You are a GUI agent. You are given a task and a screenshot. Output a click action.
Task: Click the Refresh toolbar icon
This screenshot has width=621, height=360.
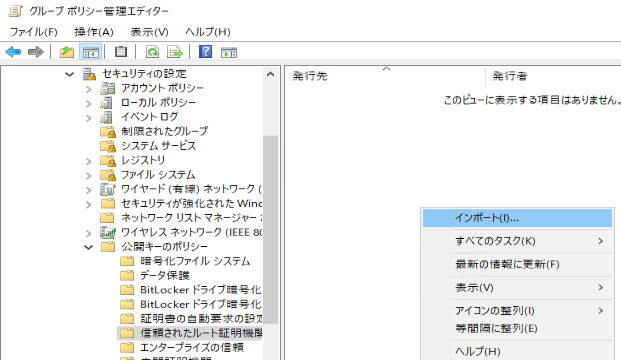coord(152,52)
